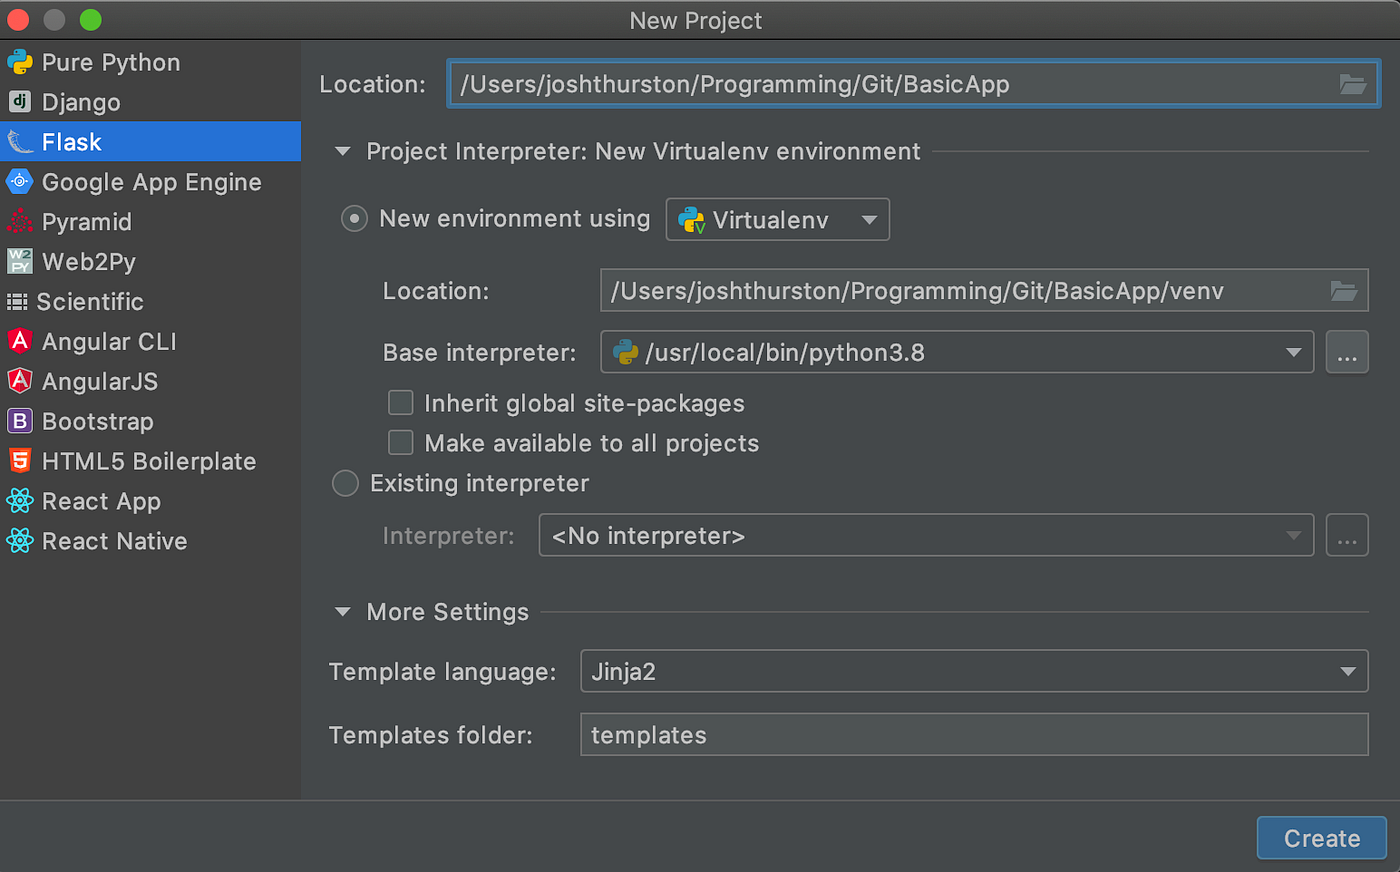Viewport: 1400px width, 872px height.
Task: Browse for project location folder icon
Action: (x=1352, y=85)
